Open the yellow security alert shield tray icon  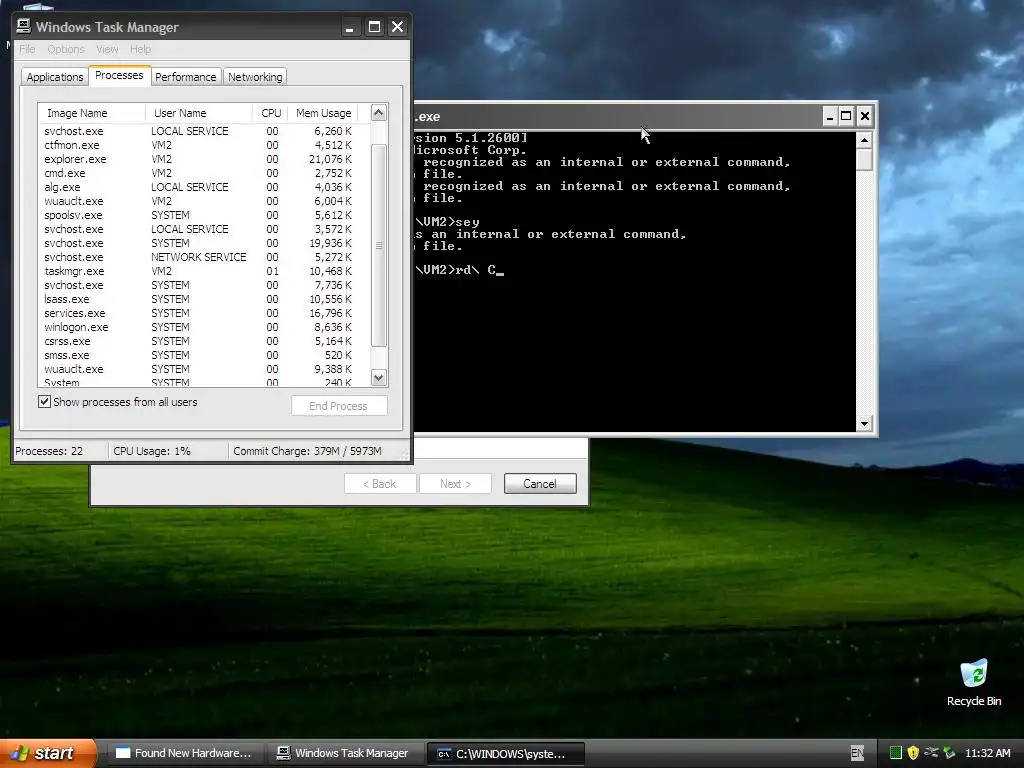[x=914, y=753]
